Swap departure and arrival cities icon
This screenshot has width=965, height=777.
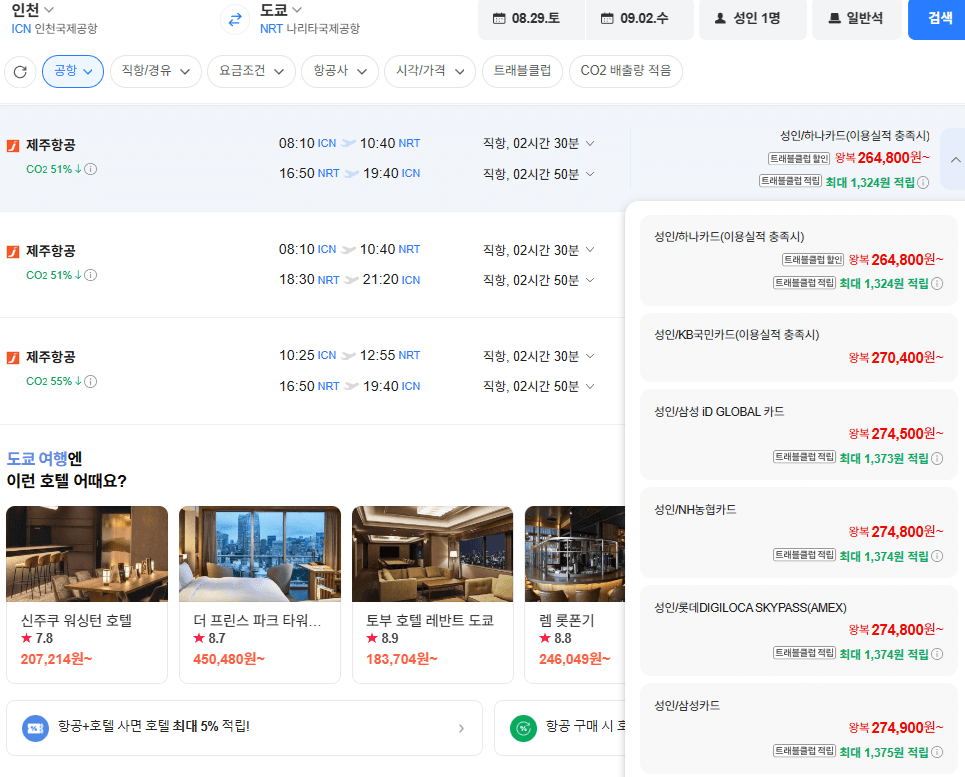[234, 20]
